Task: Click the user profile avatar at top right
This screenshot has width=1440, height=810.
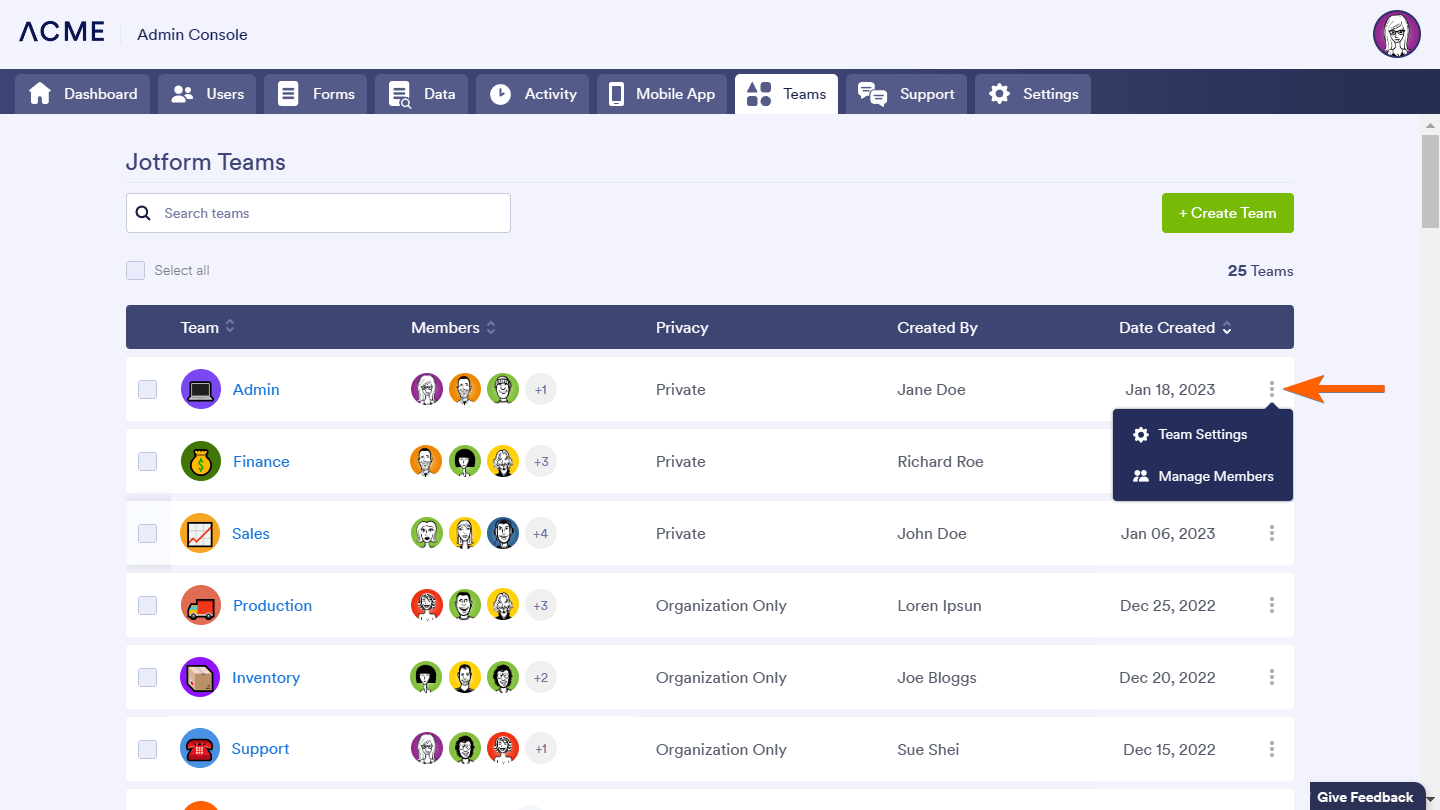Action: point(1396,35)
